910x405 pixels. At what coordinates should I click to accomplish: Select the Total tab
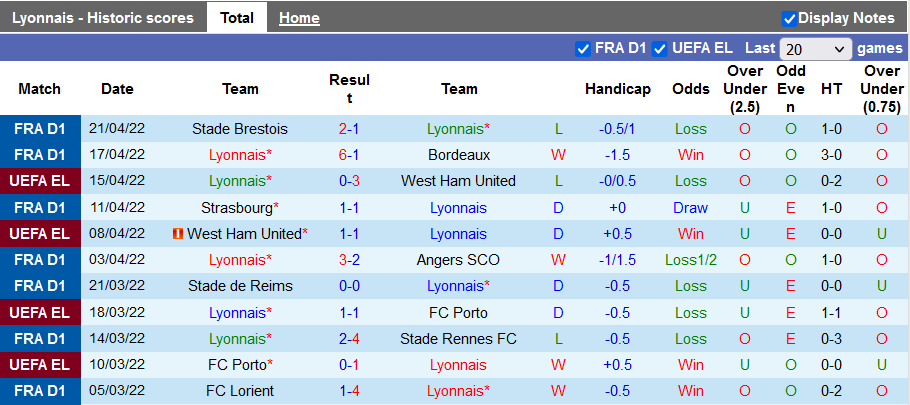click(x=236, y=18)
